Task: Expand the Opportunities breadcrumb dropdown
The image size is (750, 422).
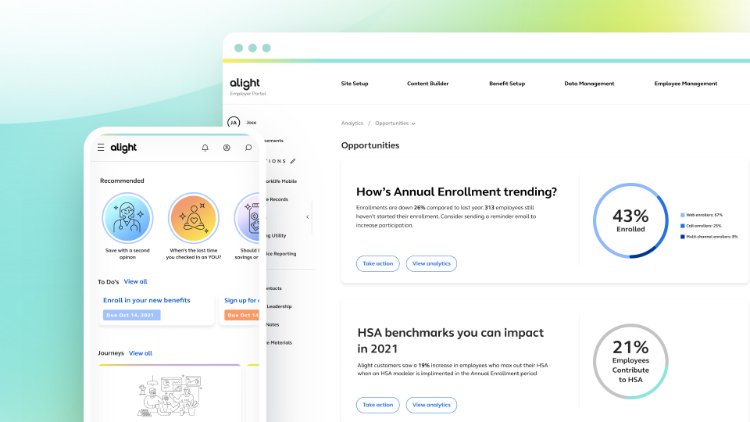Action: pyautogui.click(x=395, y=123)
